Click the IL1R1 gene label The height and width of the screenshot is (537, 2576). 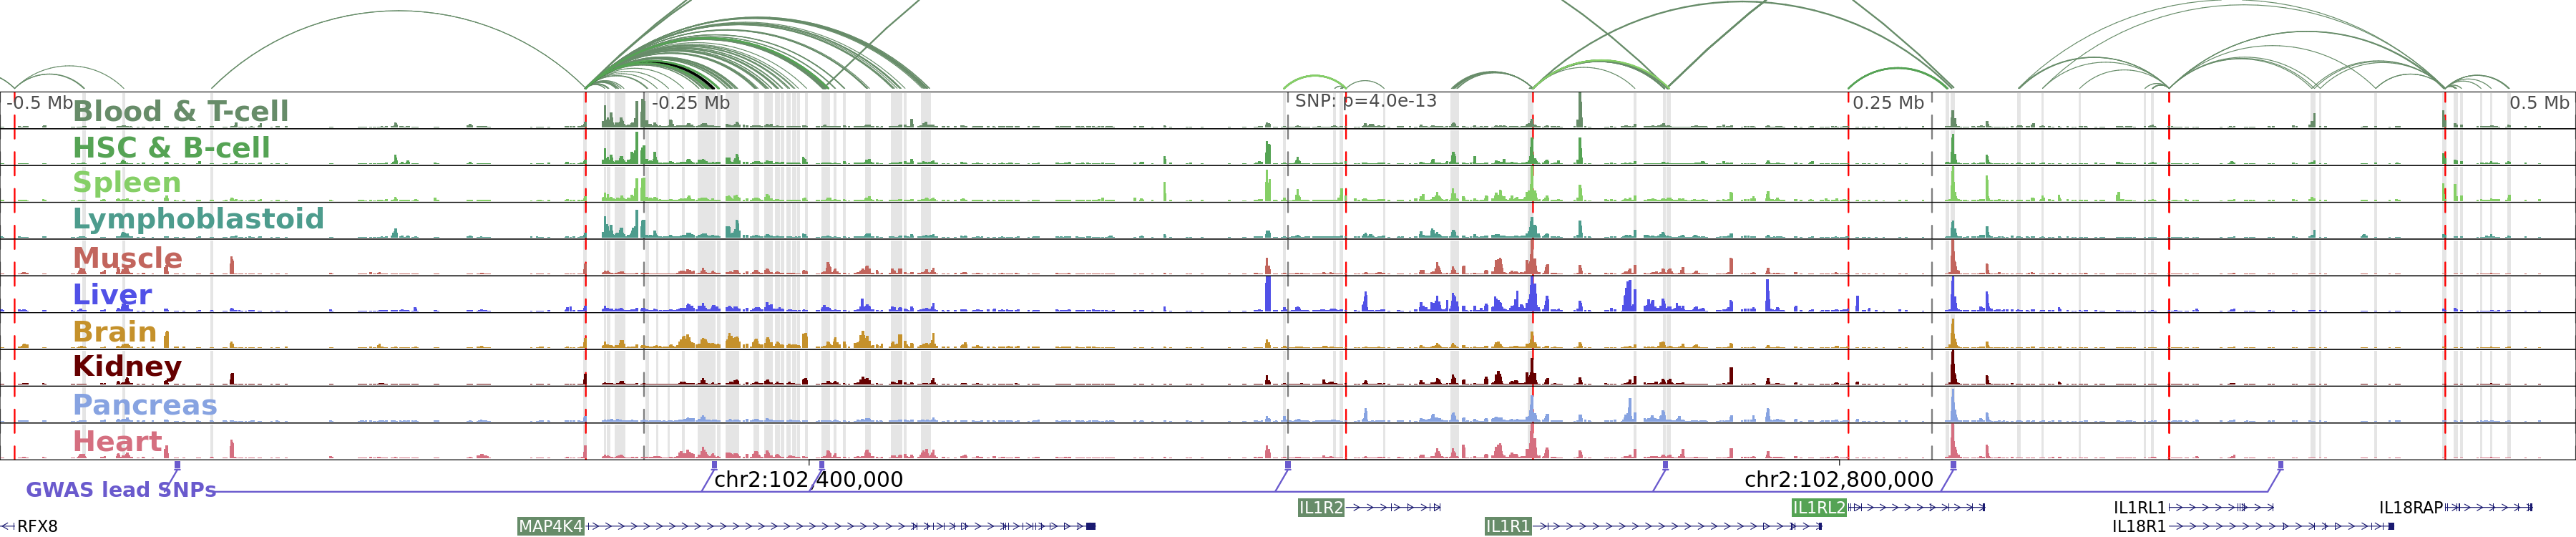click(1507, 526)
